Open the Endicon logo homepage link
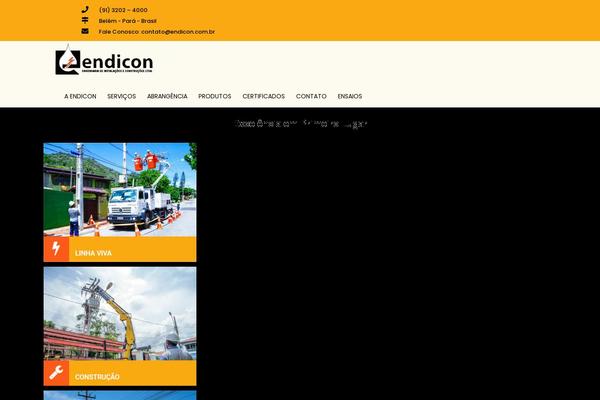 pyautogui.click(x=104, y=60)
